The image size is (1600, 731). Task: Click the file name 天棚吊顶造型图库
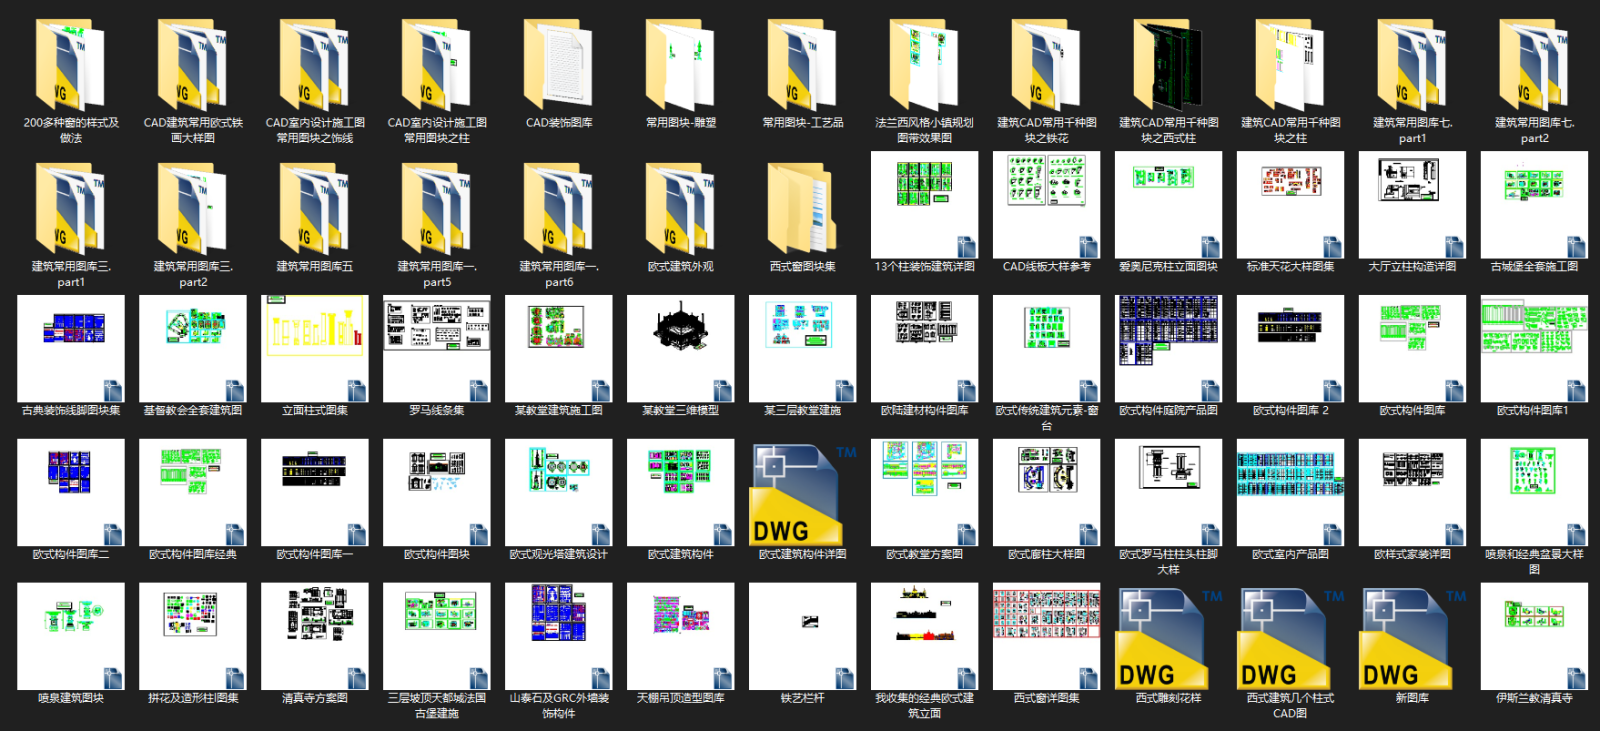(x=680, y=698)
